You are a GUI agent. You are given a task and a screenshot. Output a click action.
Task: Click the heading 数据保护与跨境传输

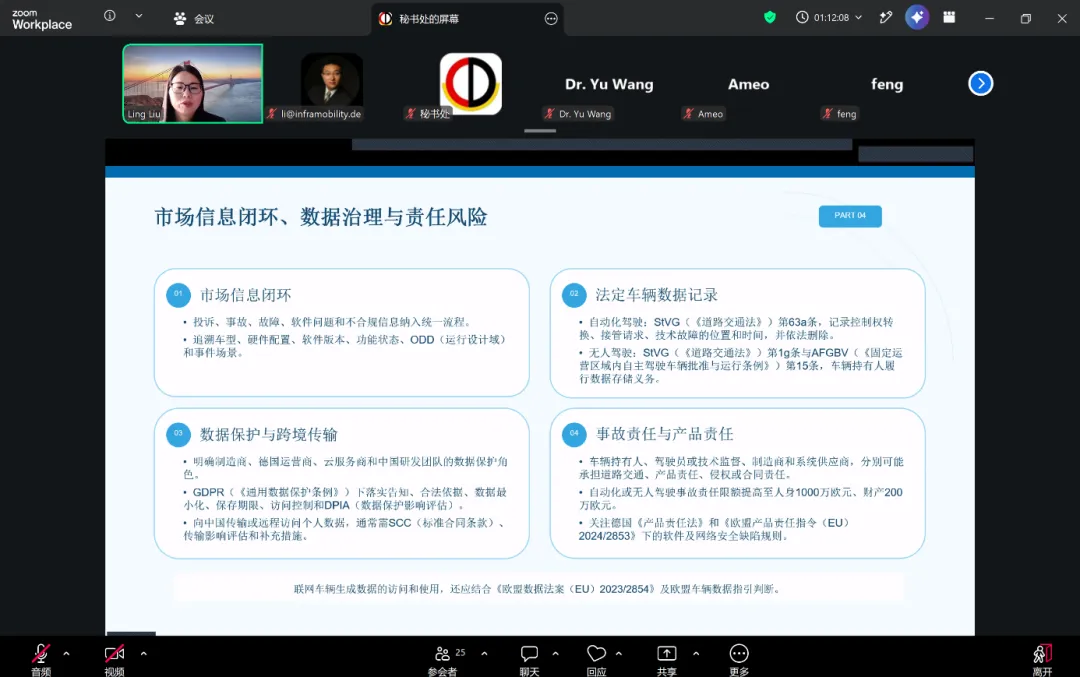point(269,435)
